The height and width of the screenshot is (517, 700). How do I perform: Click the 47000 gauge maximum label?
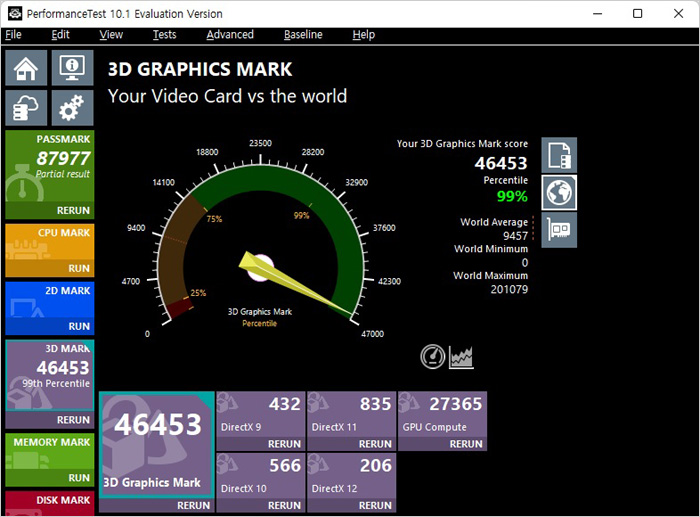tap(372, 334)
